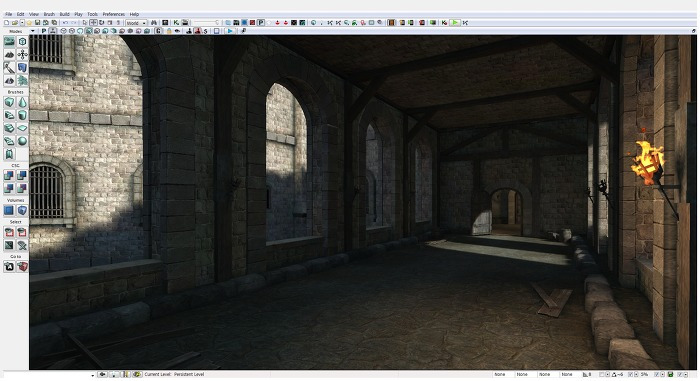
Task: Invert selection icon under Select
Action: [x=9, y=245]
